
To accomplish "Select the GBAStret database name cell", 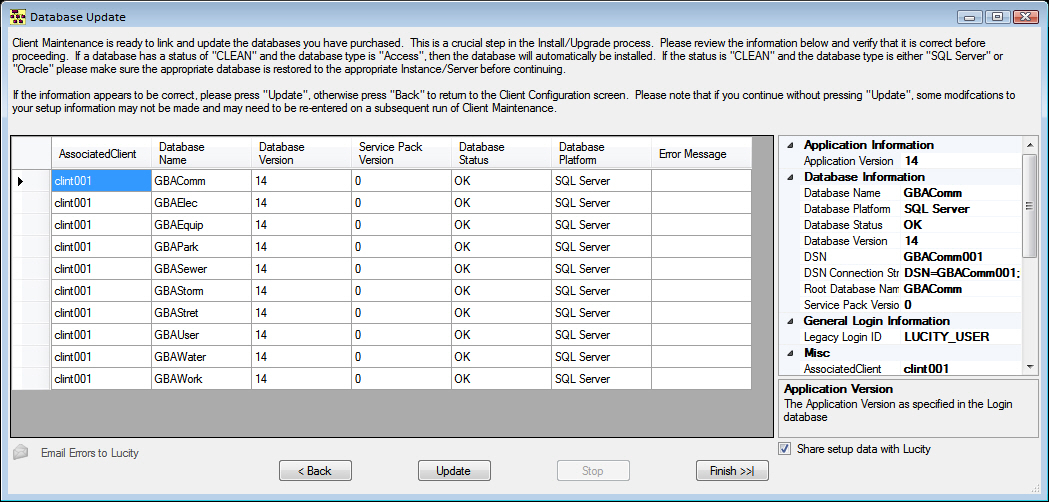I will pyautogui.click(x=201, y=313).
